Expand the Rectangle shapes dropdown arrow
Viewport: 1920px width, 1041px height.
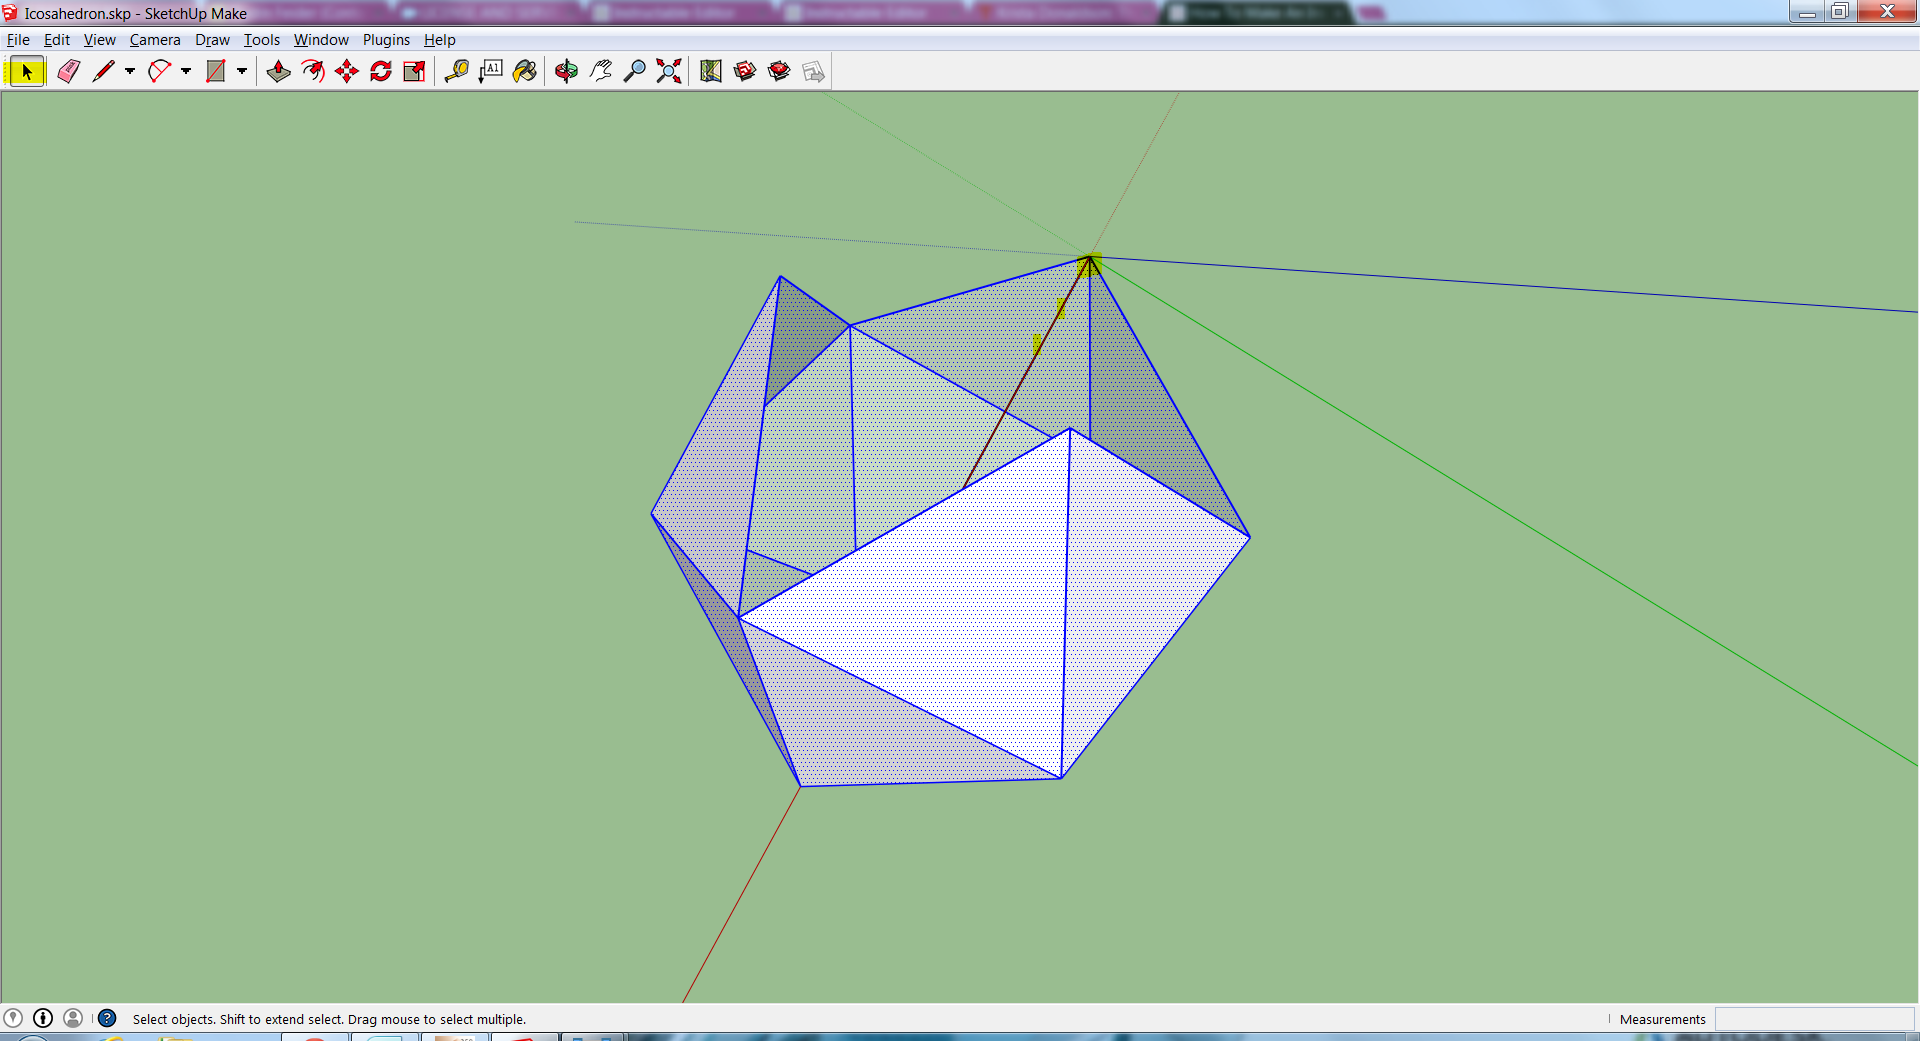(x=242, y=72)
